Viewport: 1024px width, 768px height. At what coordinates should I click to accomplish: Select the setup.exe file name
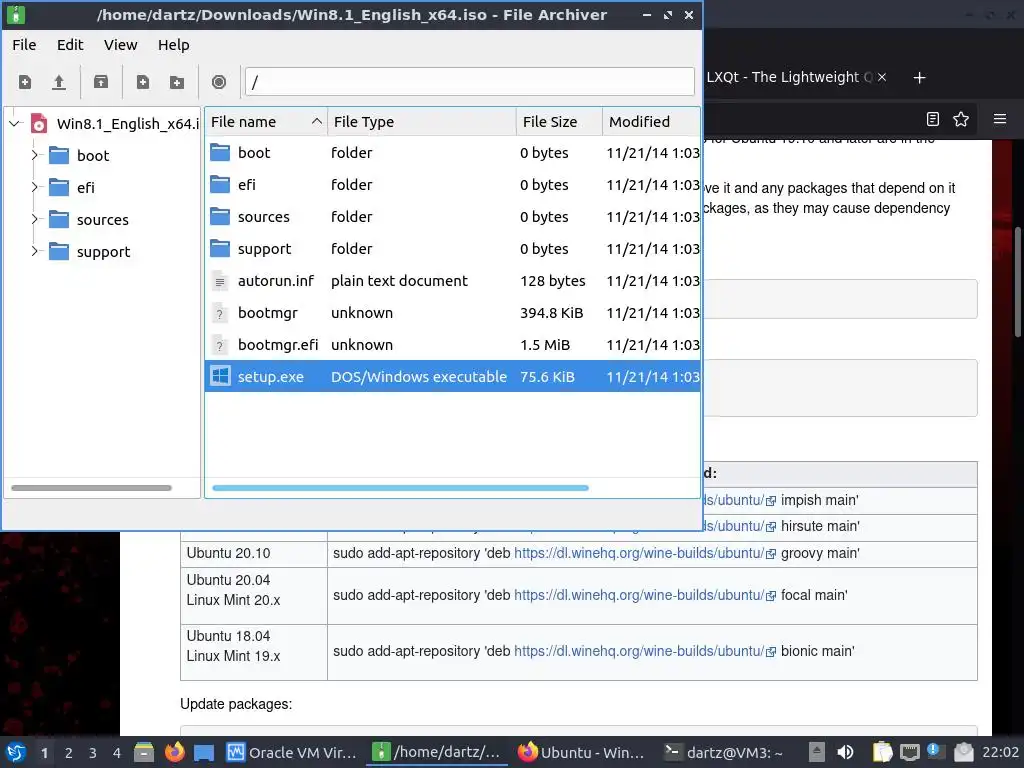(x=270, y=377)
